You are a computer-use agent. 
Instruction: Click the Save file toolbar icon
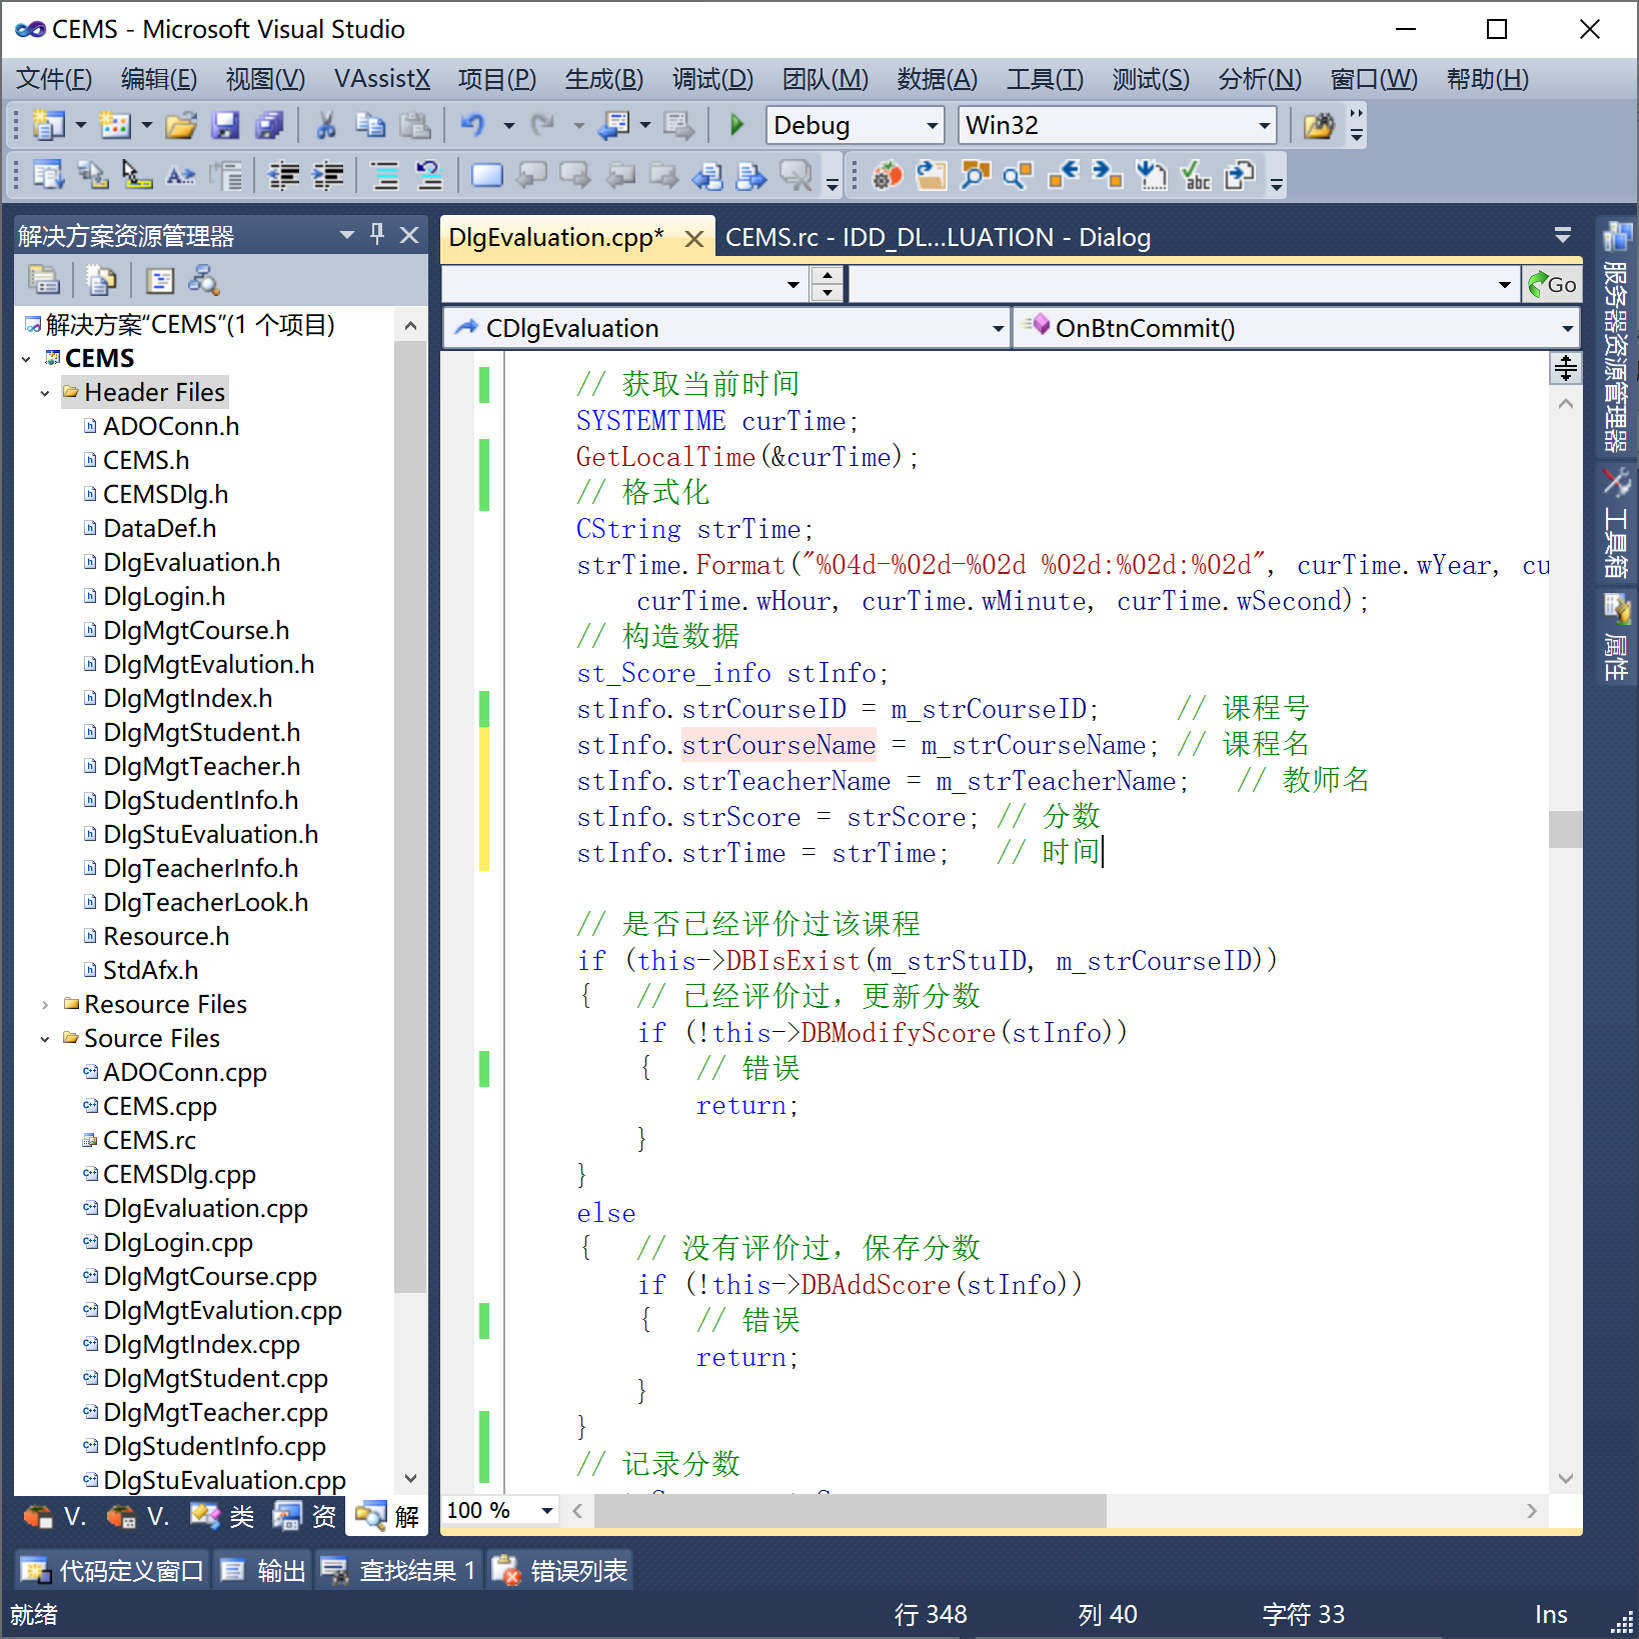[226, 125]
